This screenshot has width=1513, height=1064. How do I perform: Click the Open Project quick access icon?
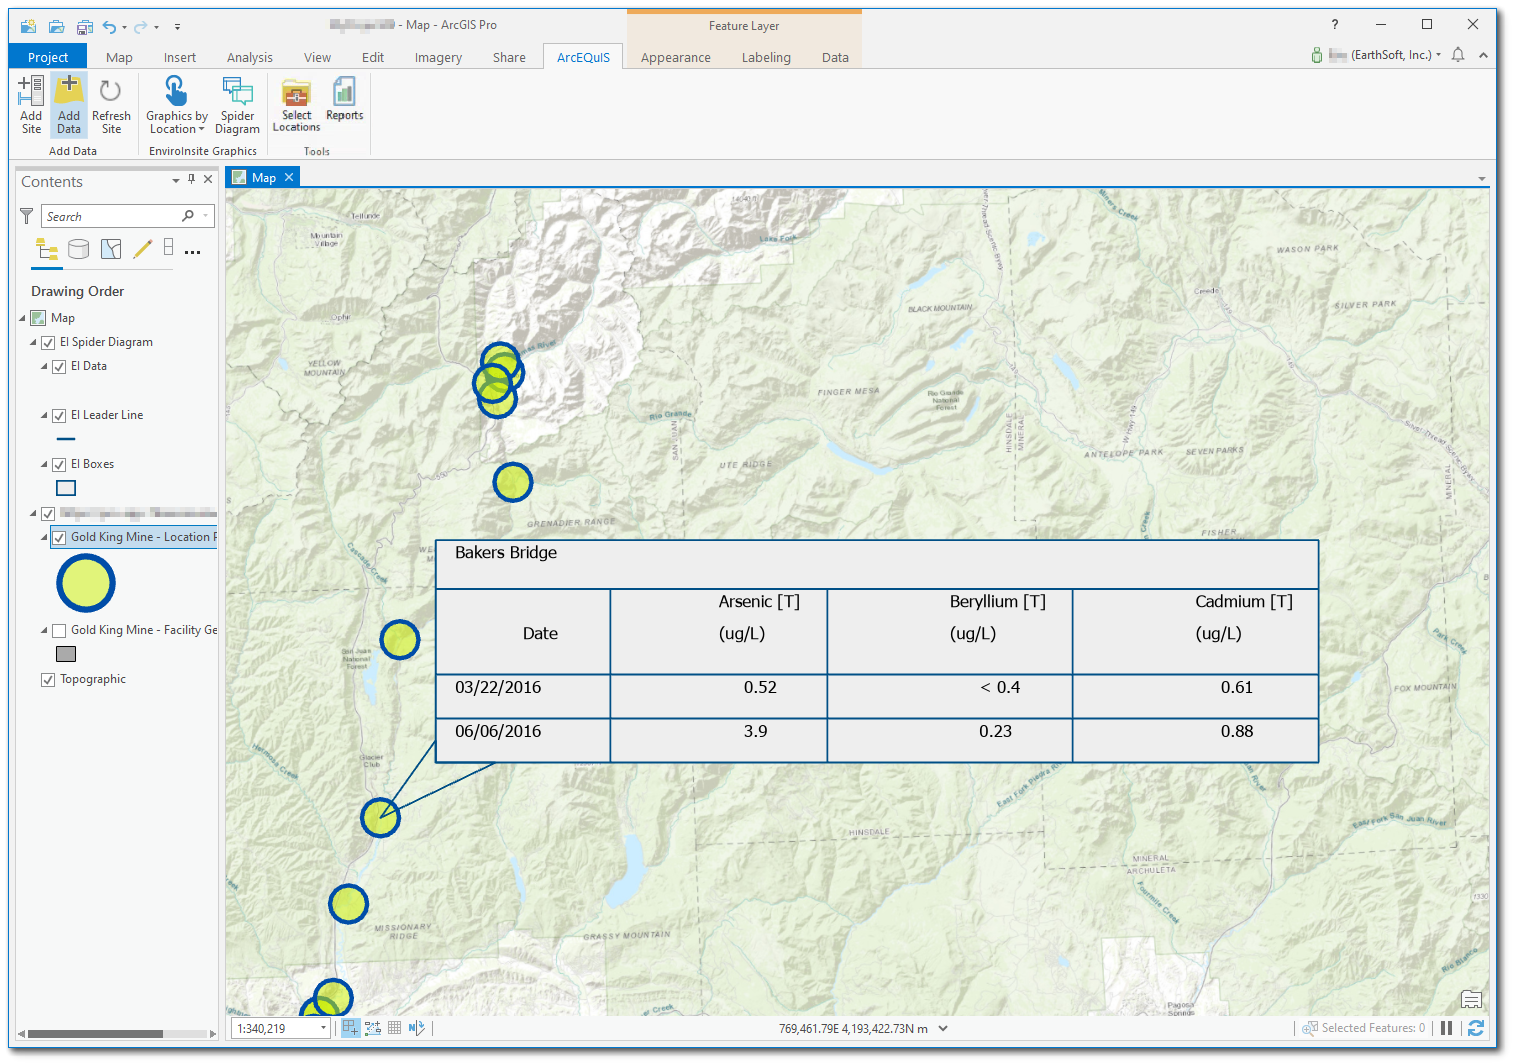(x=57, y=26)
